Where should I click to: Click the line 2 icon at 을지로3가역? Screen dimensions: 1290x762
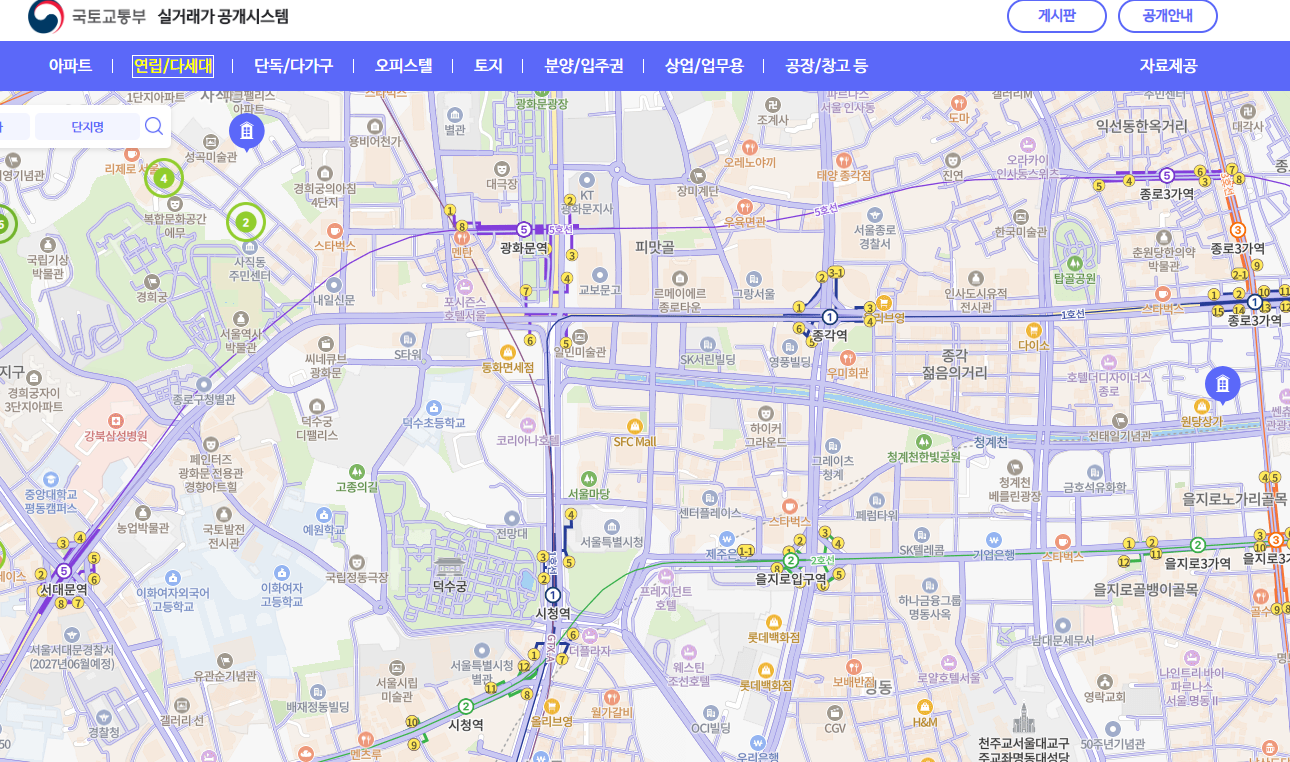tap(1197, 545)
